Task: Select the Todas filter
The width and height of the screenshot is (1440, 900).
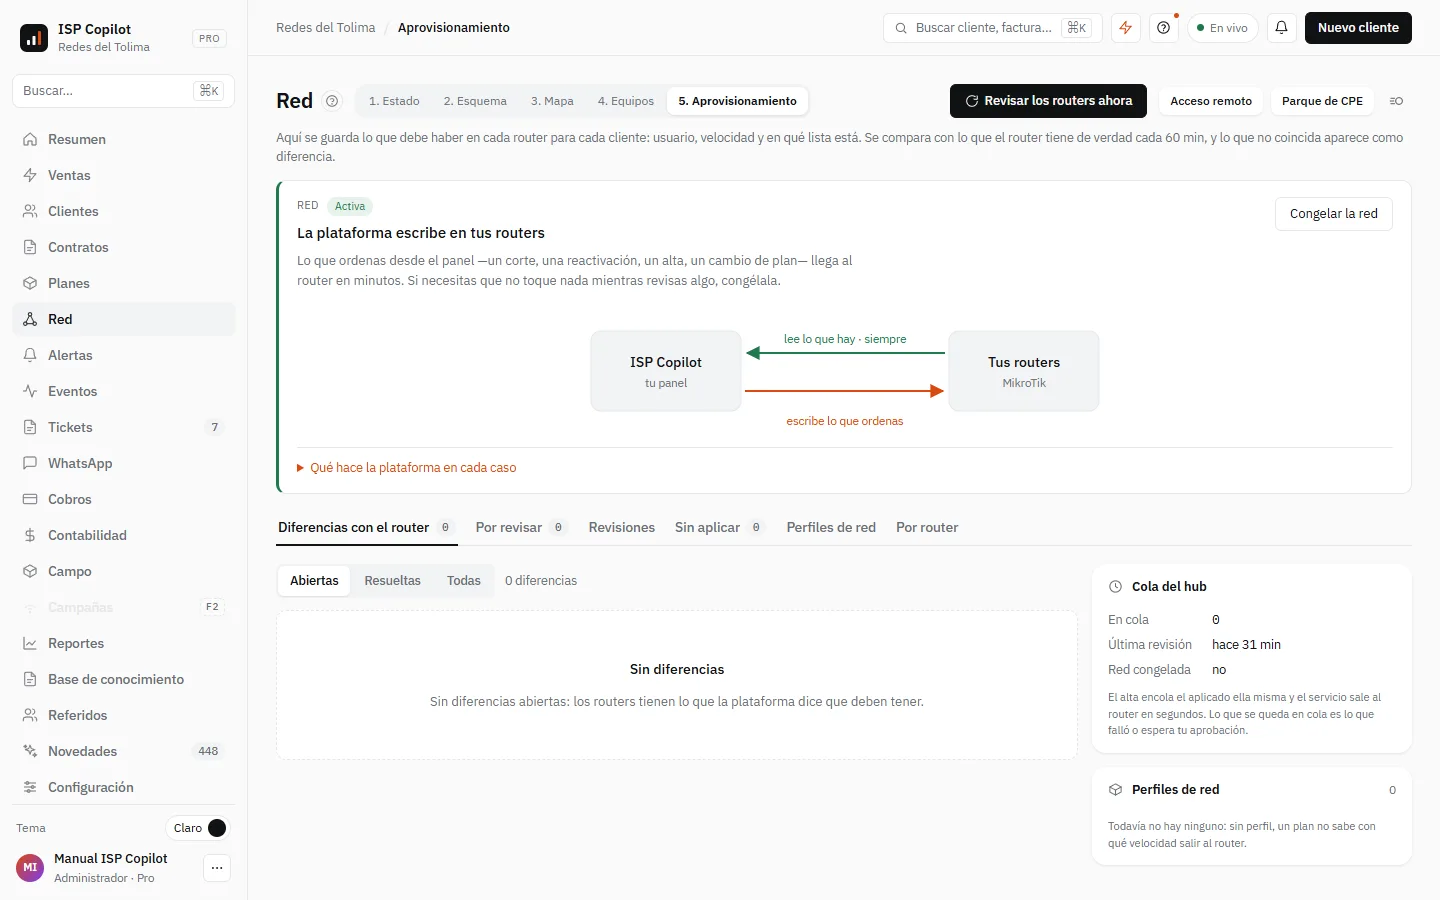Action: tap(464, 581)
